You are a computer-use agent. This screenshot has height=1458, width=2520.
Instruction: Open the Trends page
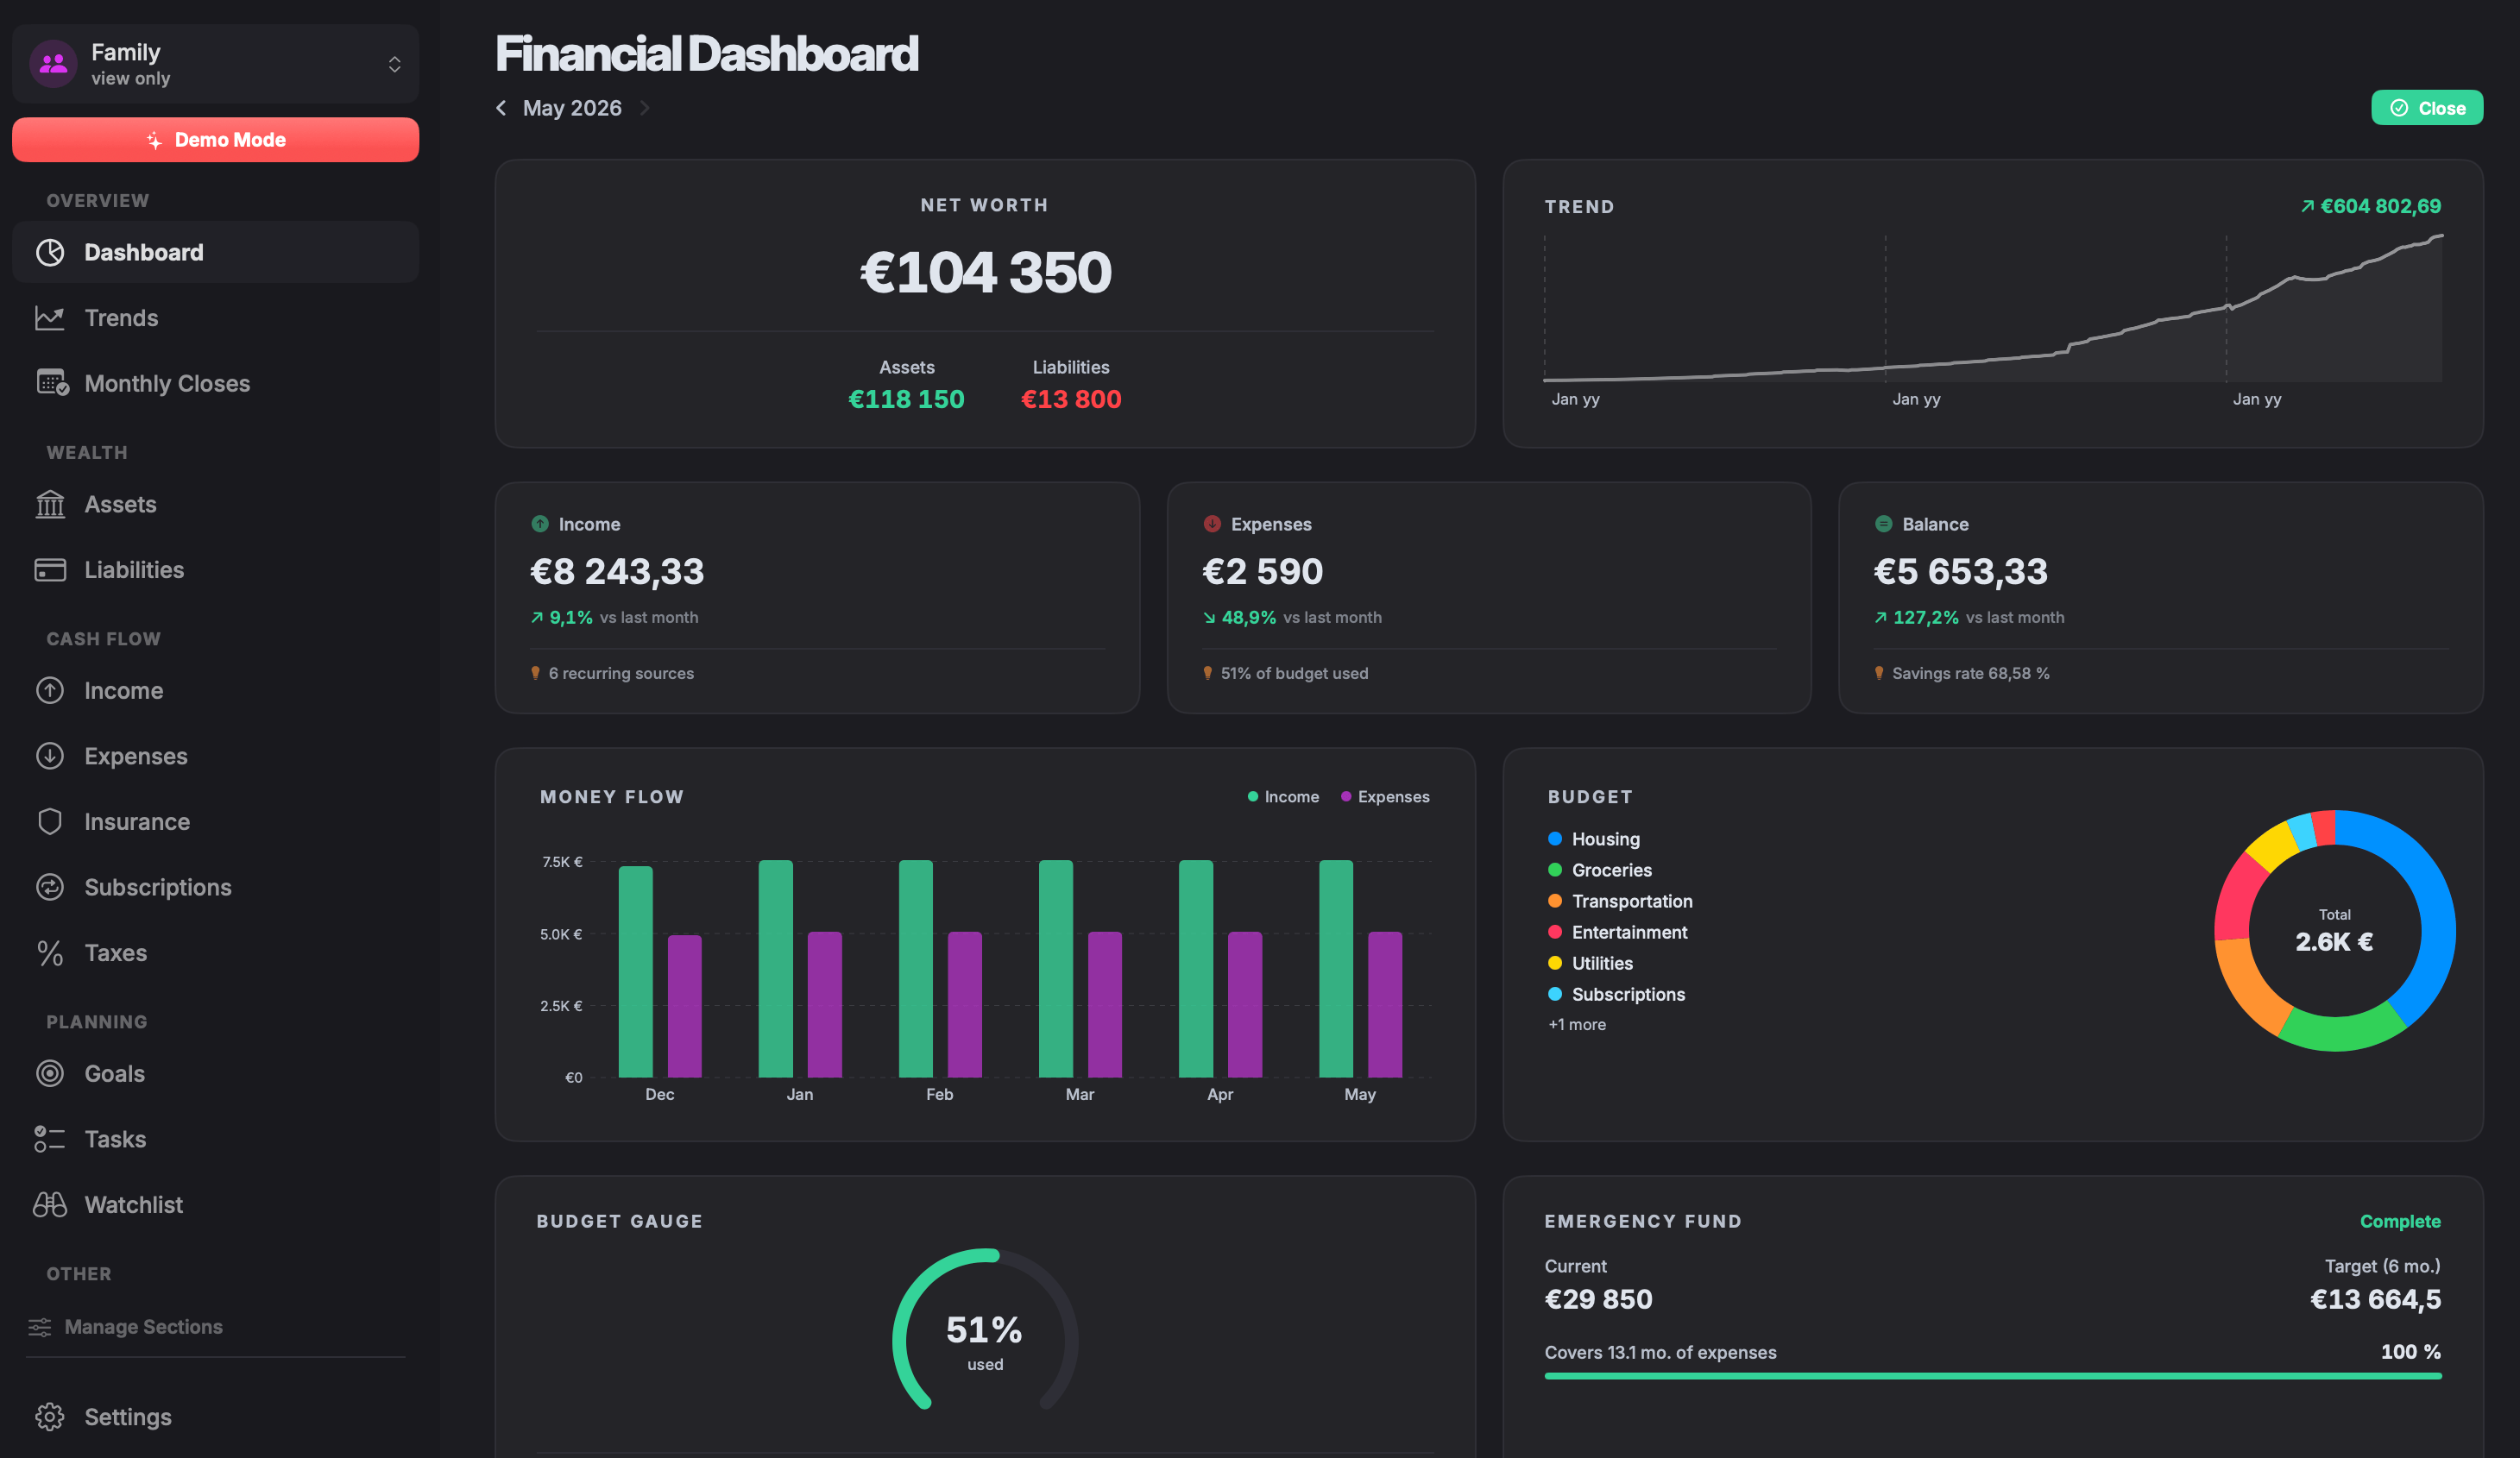pos(215,318)
